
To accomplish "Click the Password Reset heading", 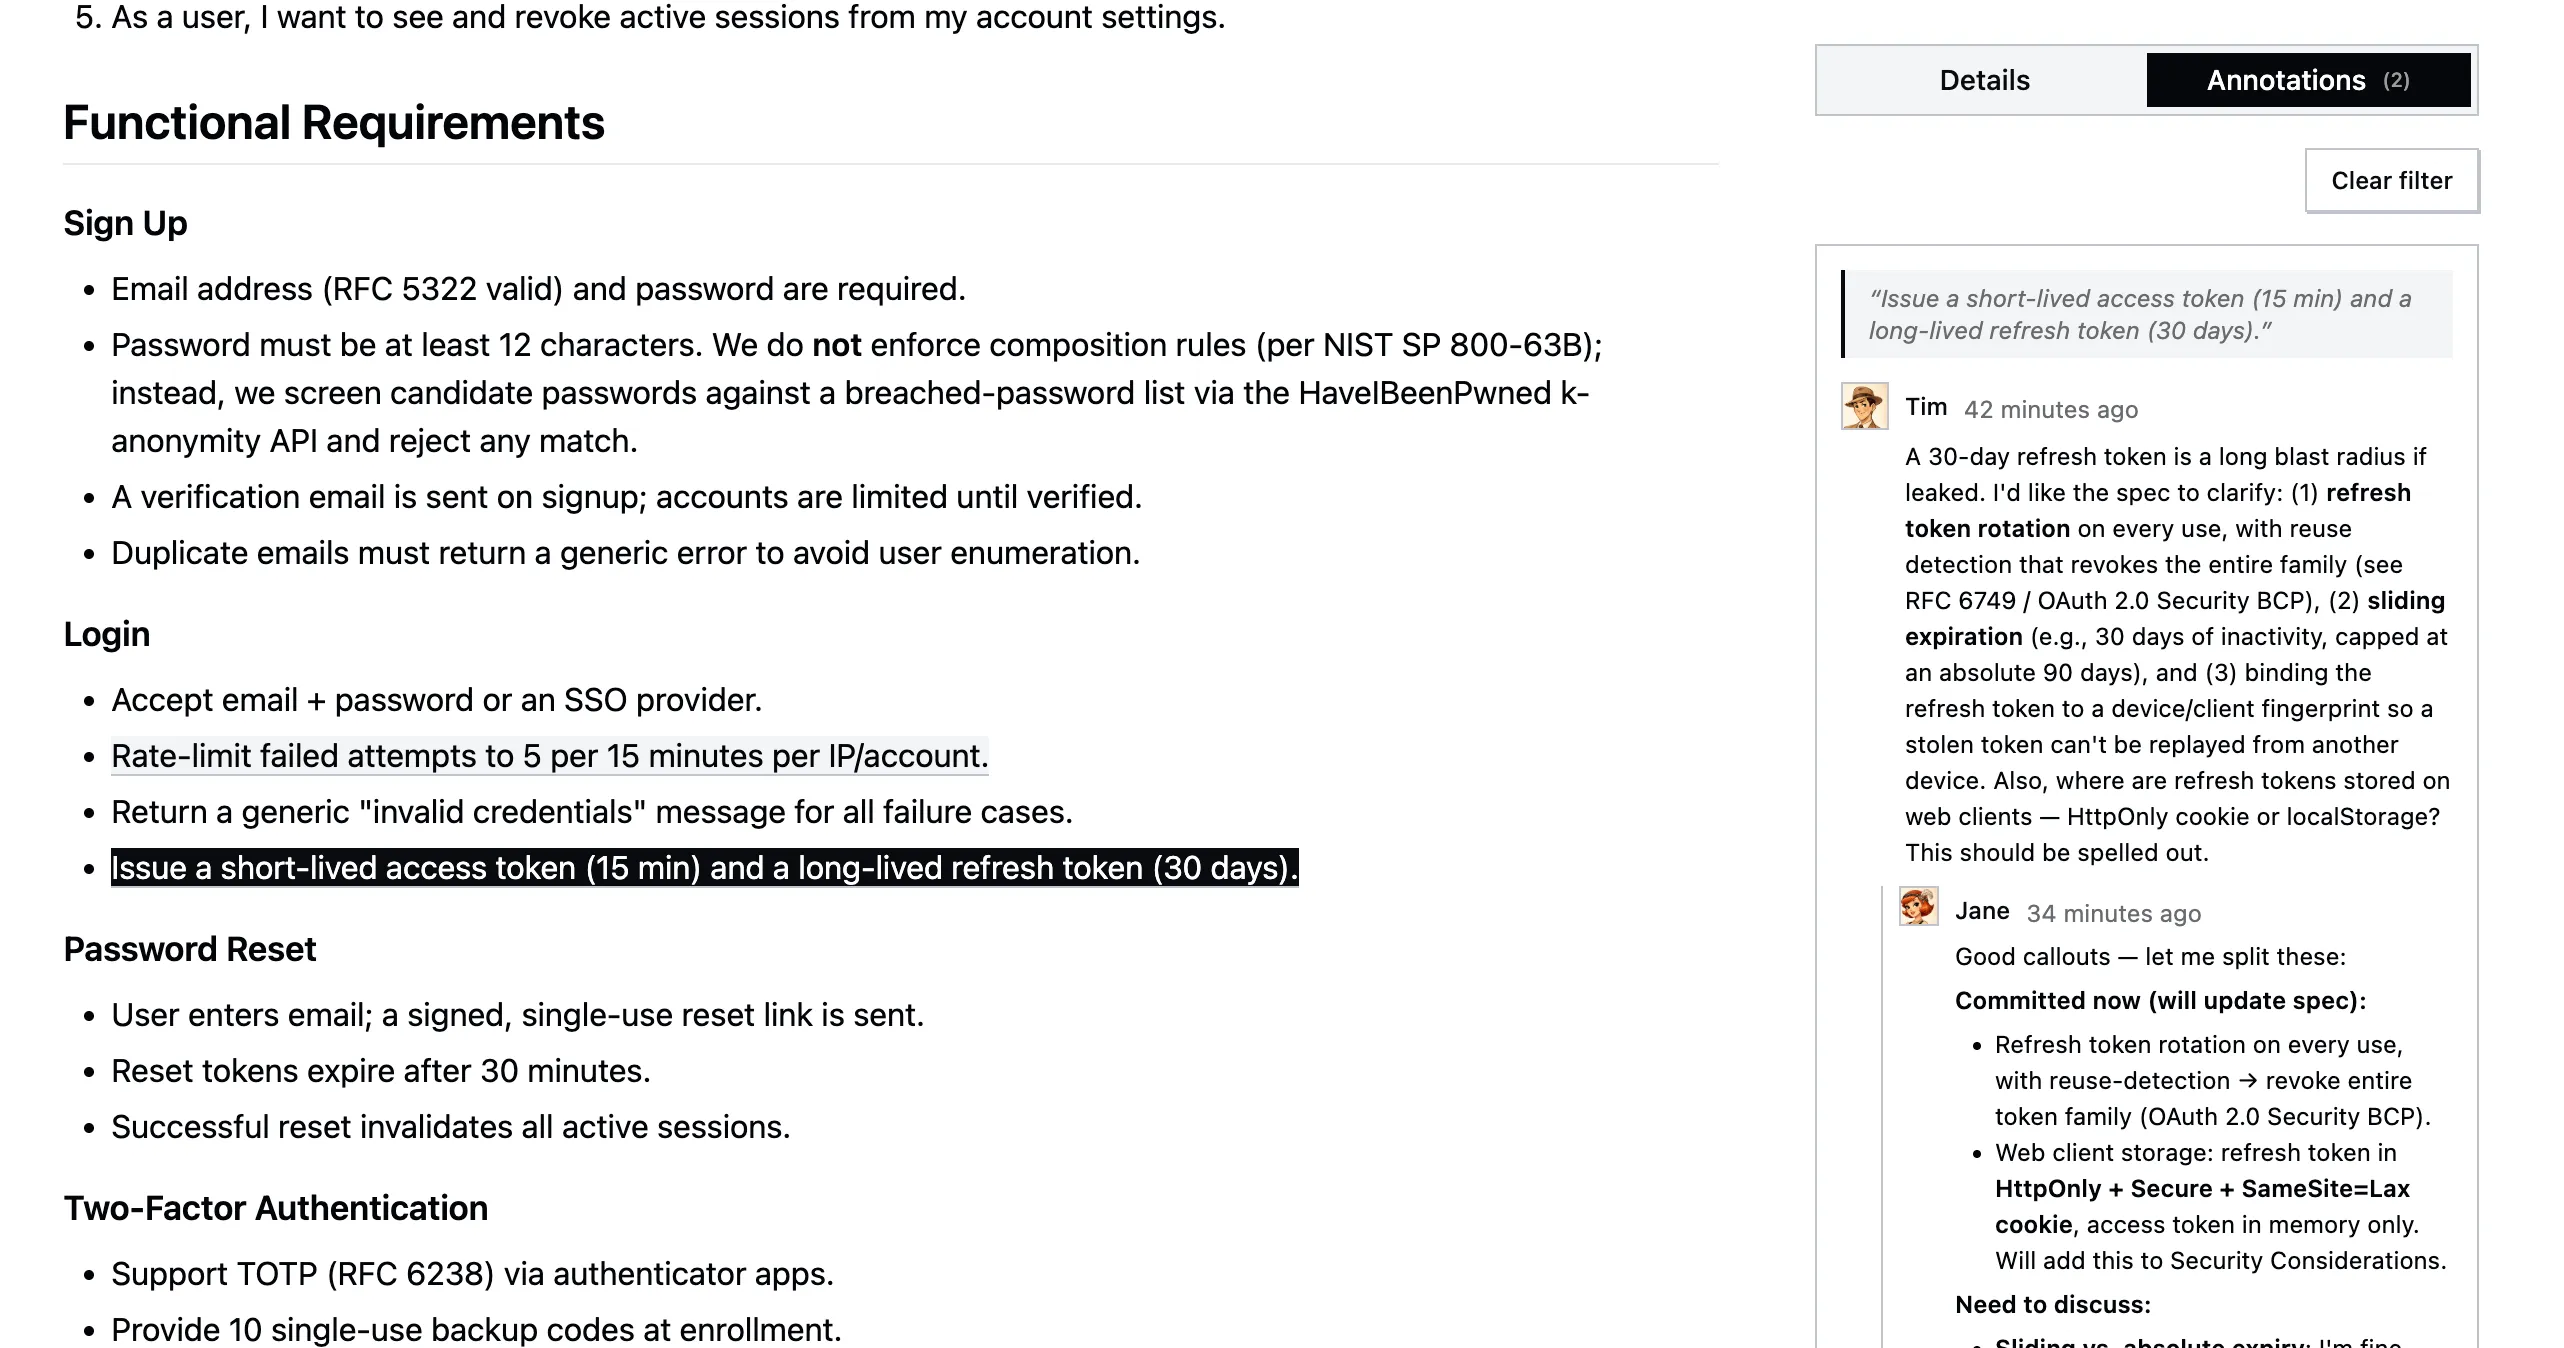I will tap(190, 949).
